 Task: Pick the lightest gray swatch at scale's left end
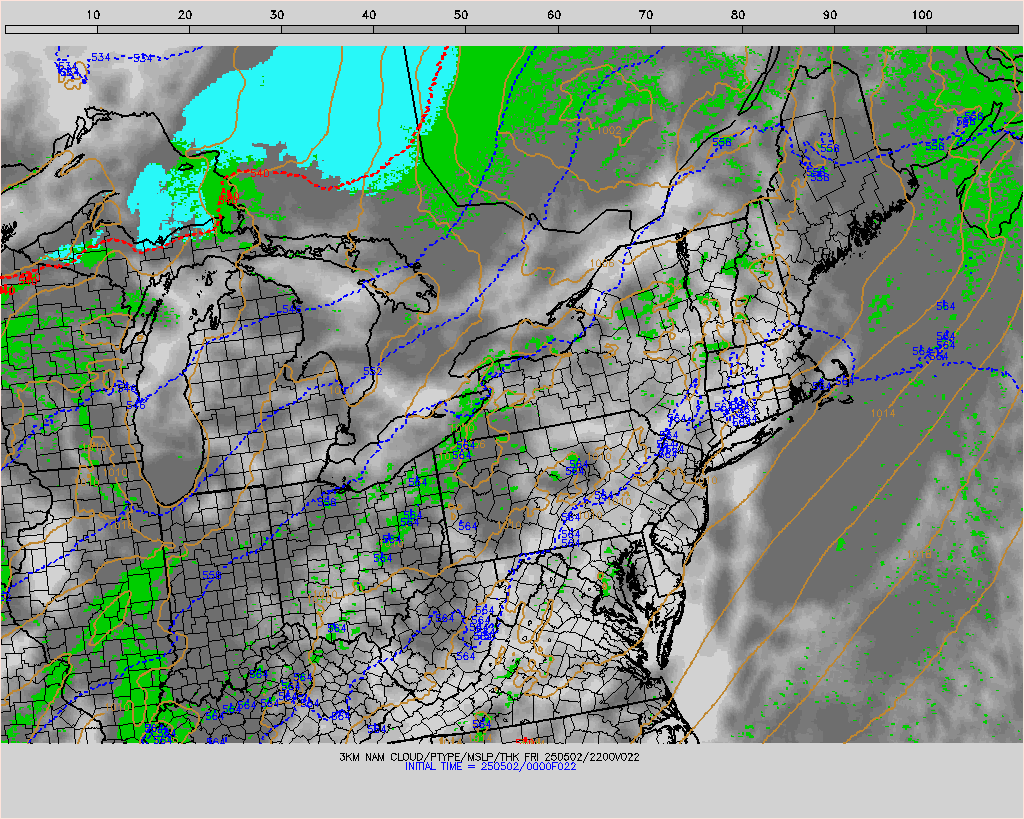coord(52,29)
